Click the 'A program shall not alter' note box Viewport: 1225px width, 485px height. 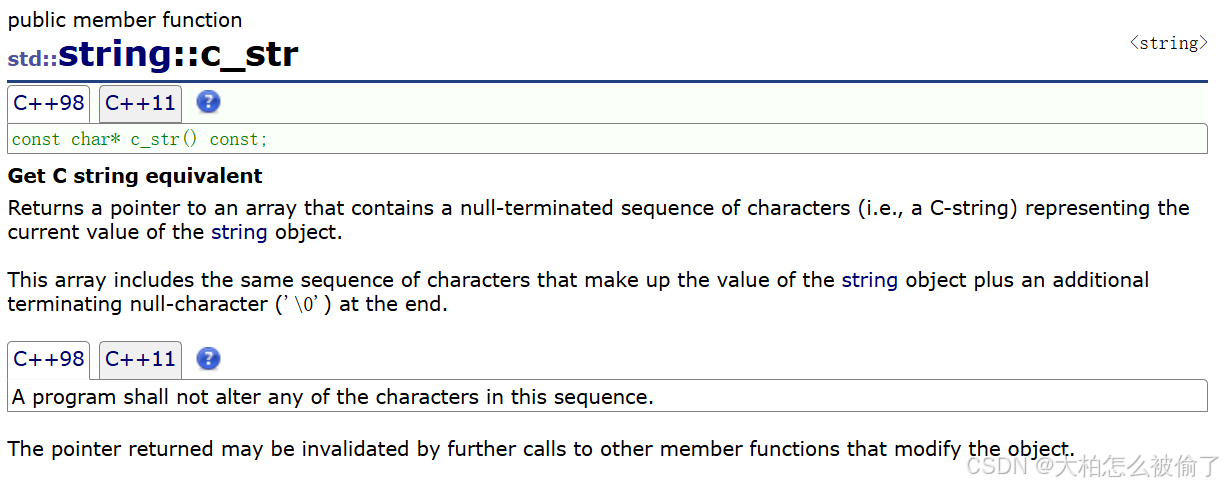(x=607, y=397)
